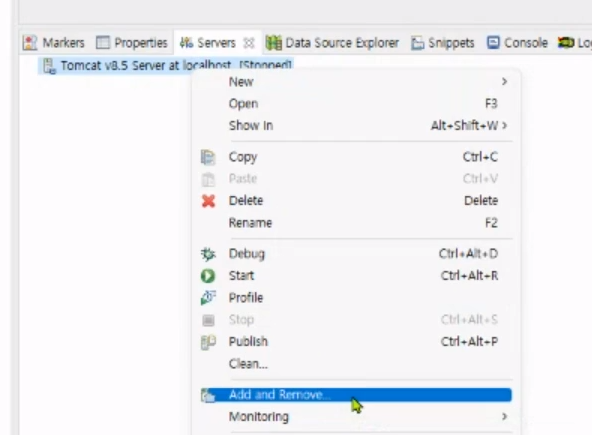Choose Rename from the context menu
Screen dimensions: 592x435
tap(356, 223)
